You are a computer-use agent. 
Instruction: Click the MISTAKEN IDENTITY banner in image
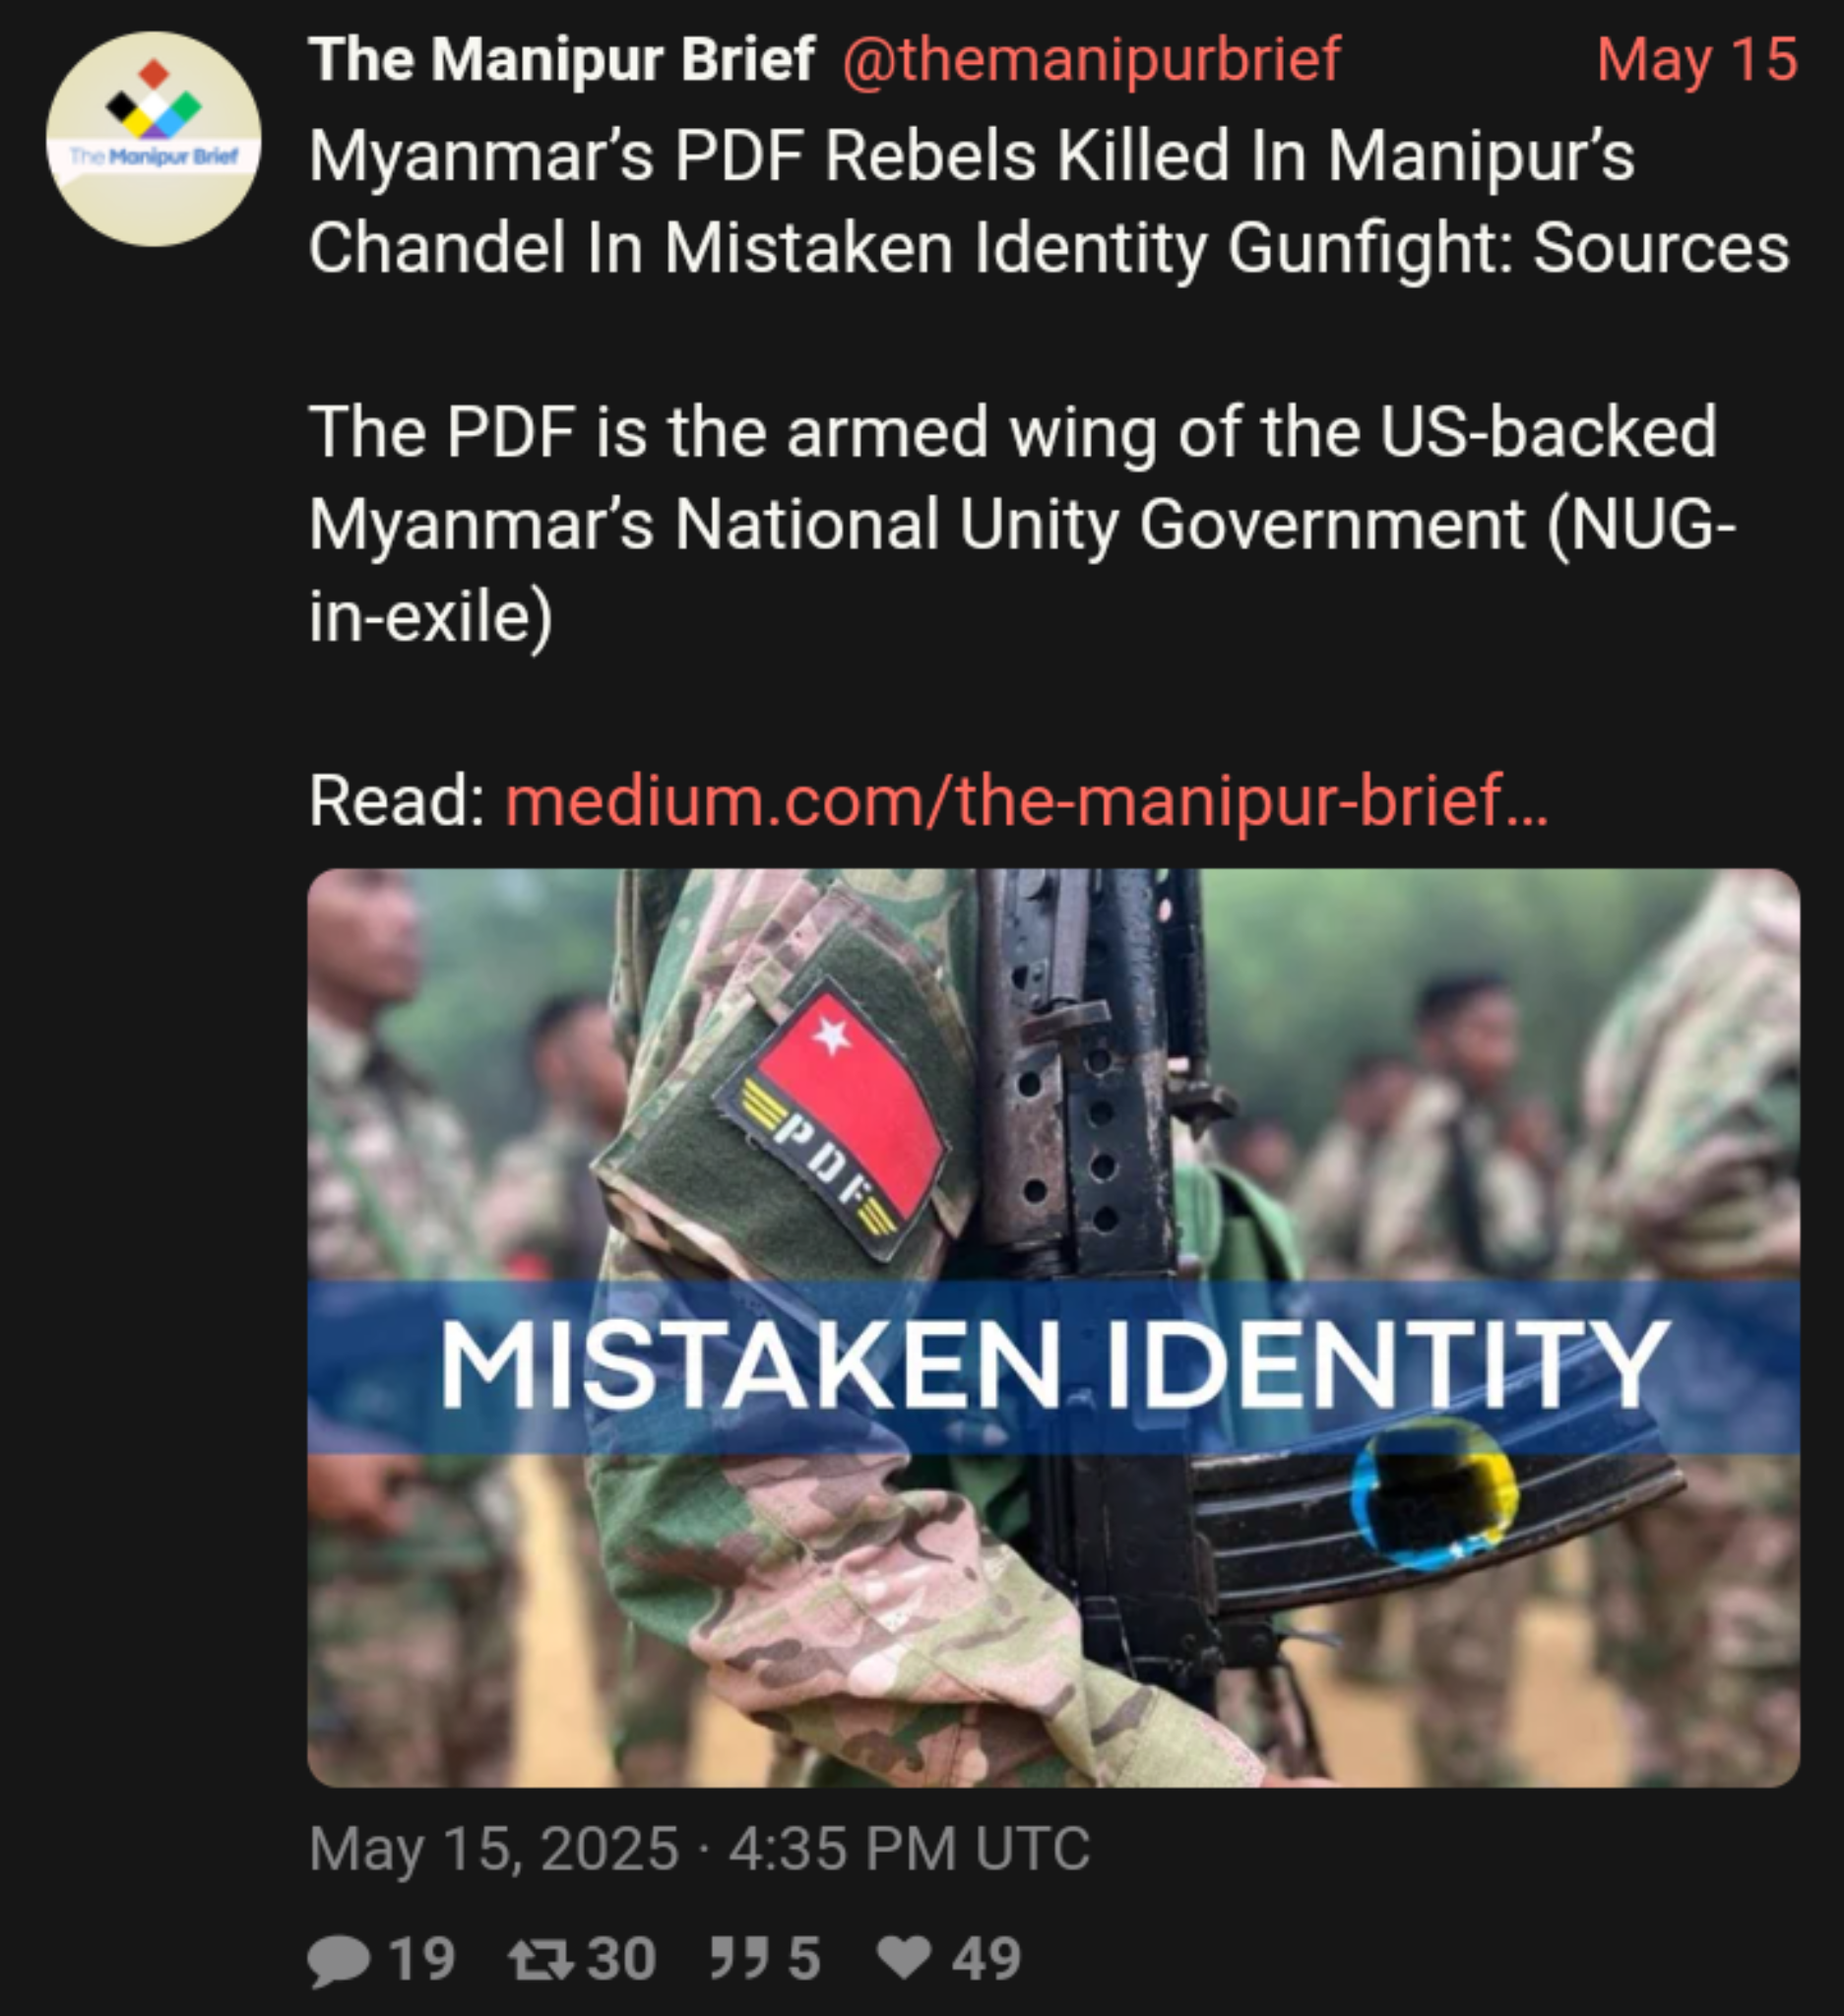click(x=1053, y=1366)
